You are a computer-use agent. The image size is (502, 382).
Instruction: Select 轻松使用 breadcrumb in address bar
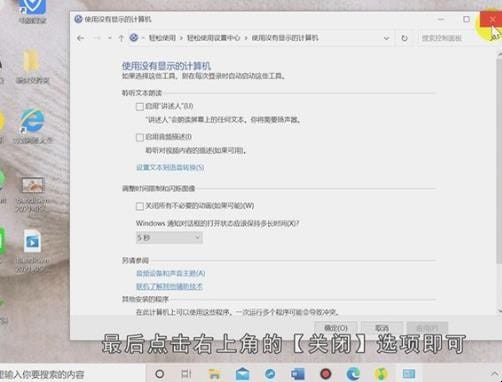coord(162,38)
